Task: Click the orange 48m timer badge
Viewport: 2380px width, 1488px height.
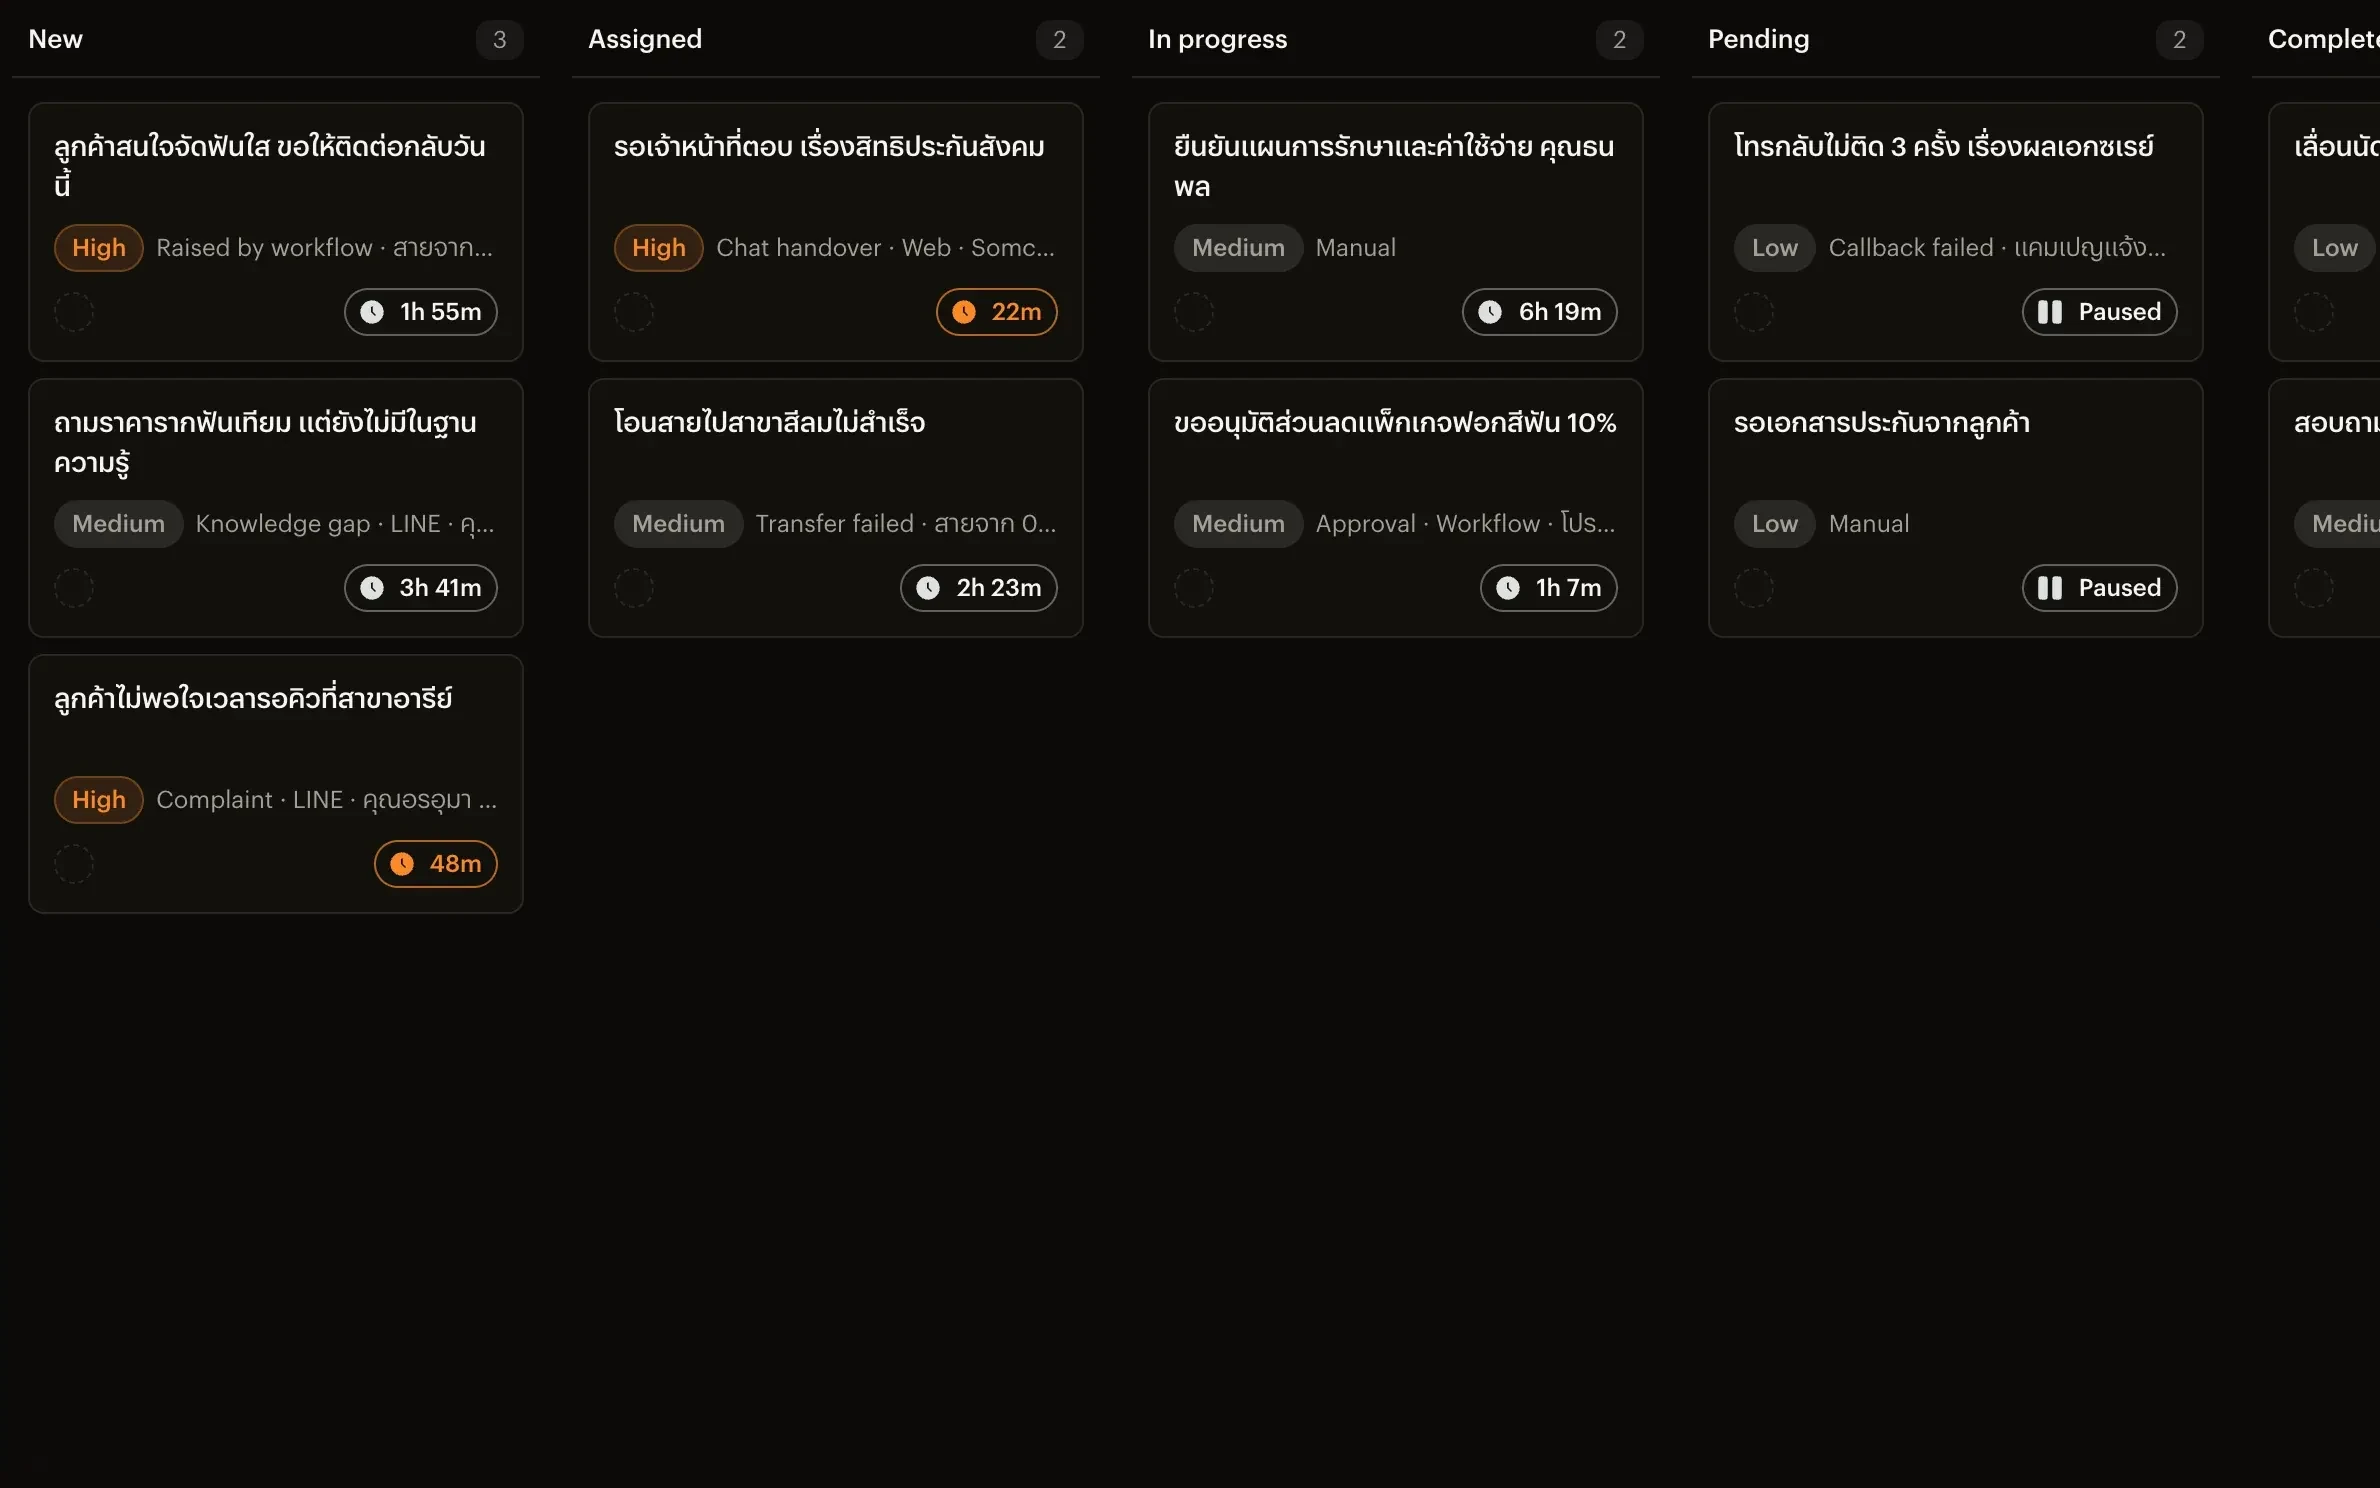Action: coord(436,864)
